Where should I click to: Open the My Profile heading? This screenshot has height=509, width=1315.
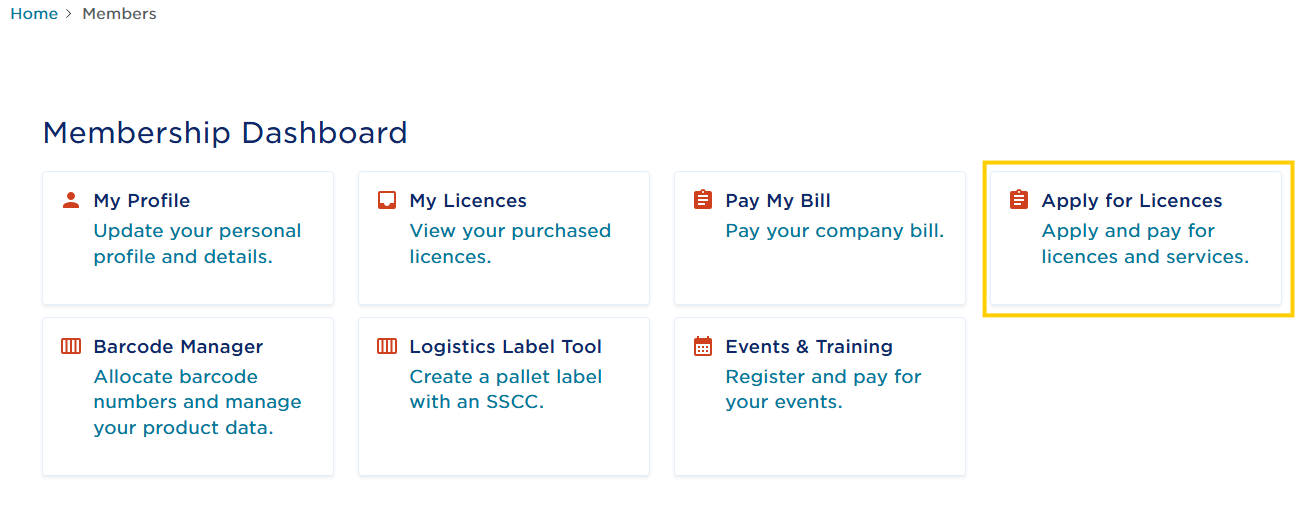click(141, 201)
